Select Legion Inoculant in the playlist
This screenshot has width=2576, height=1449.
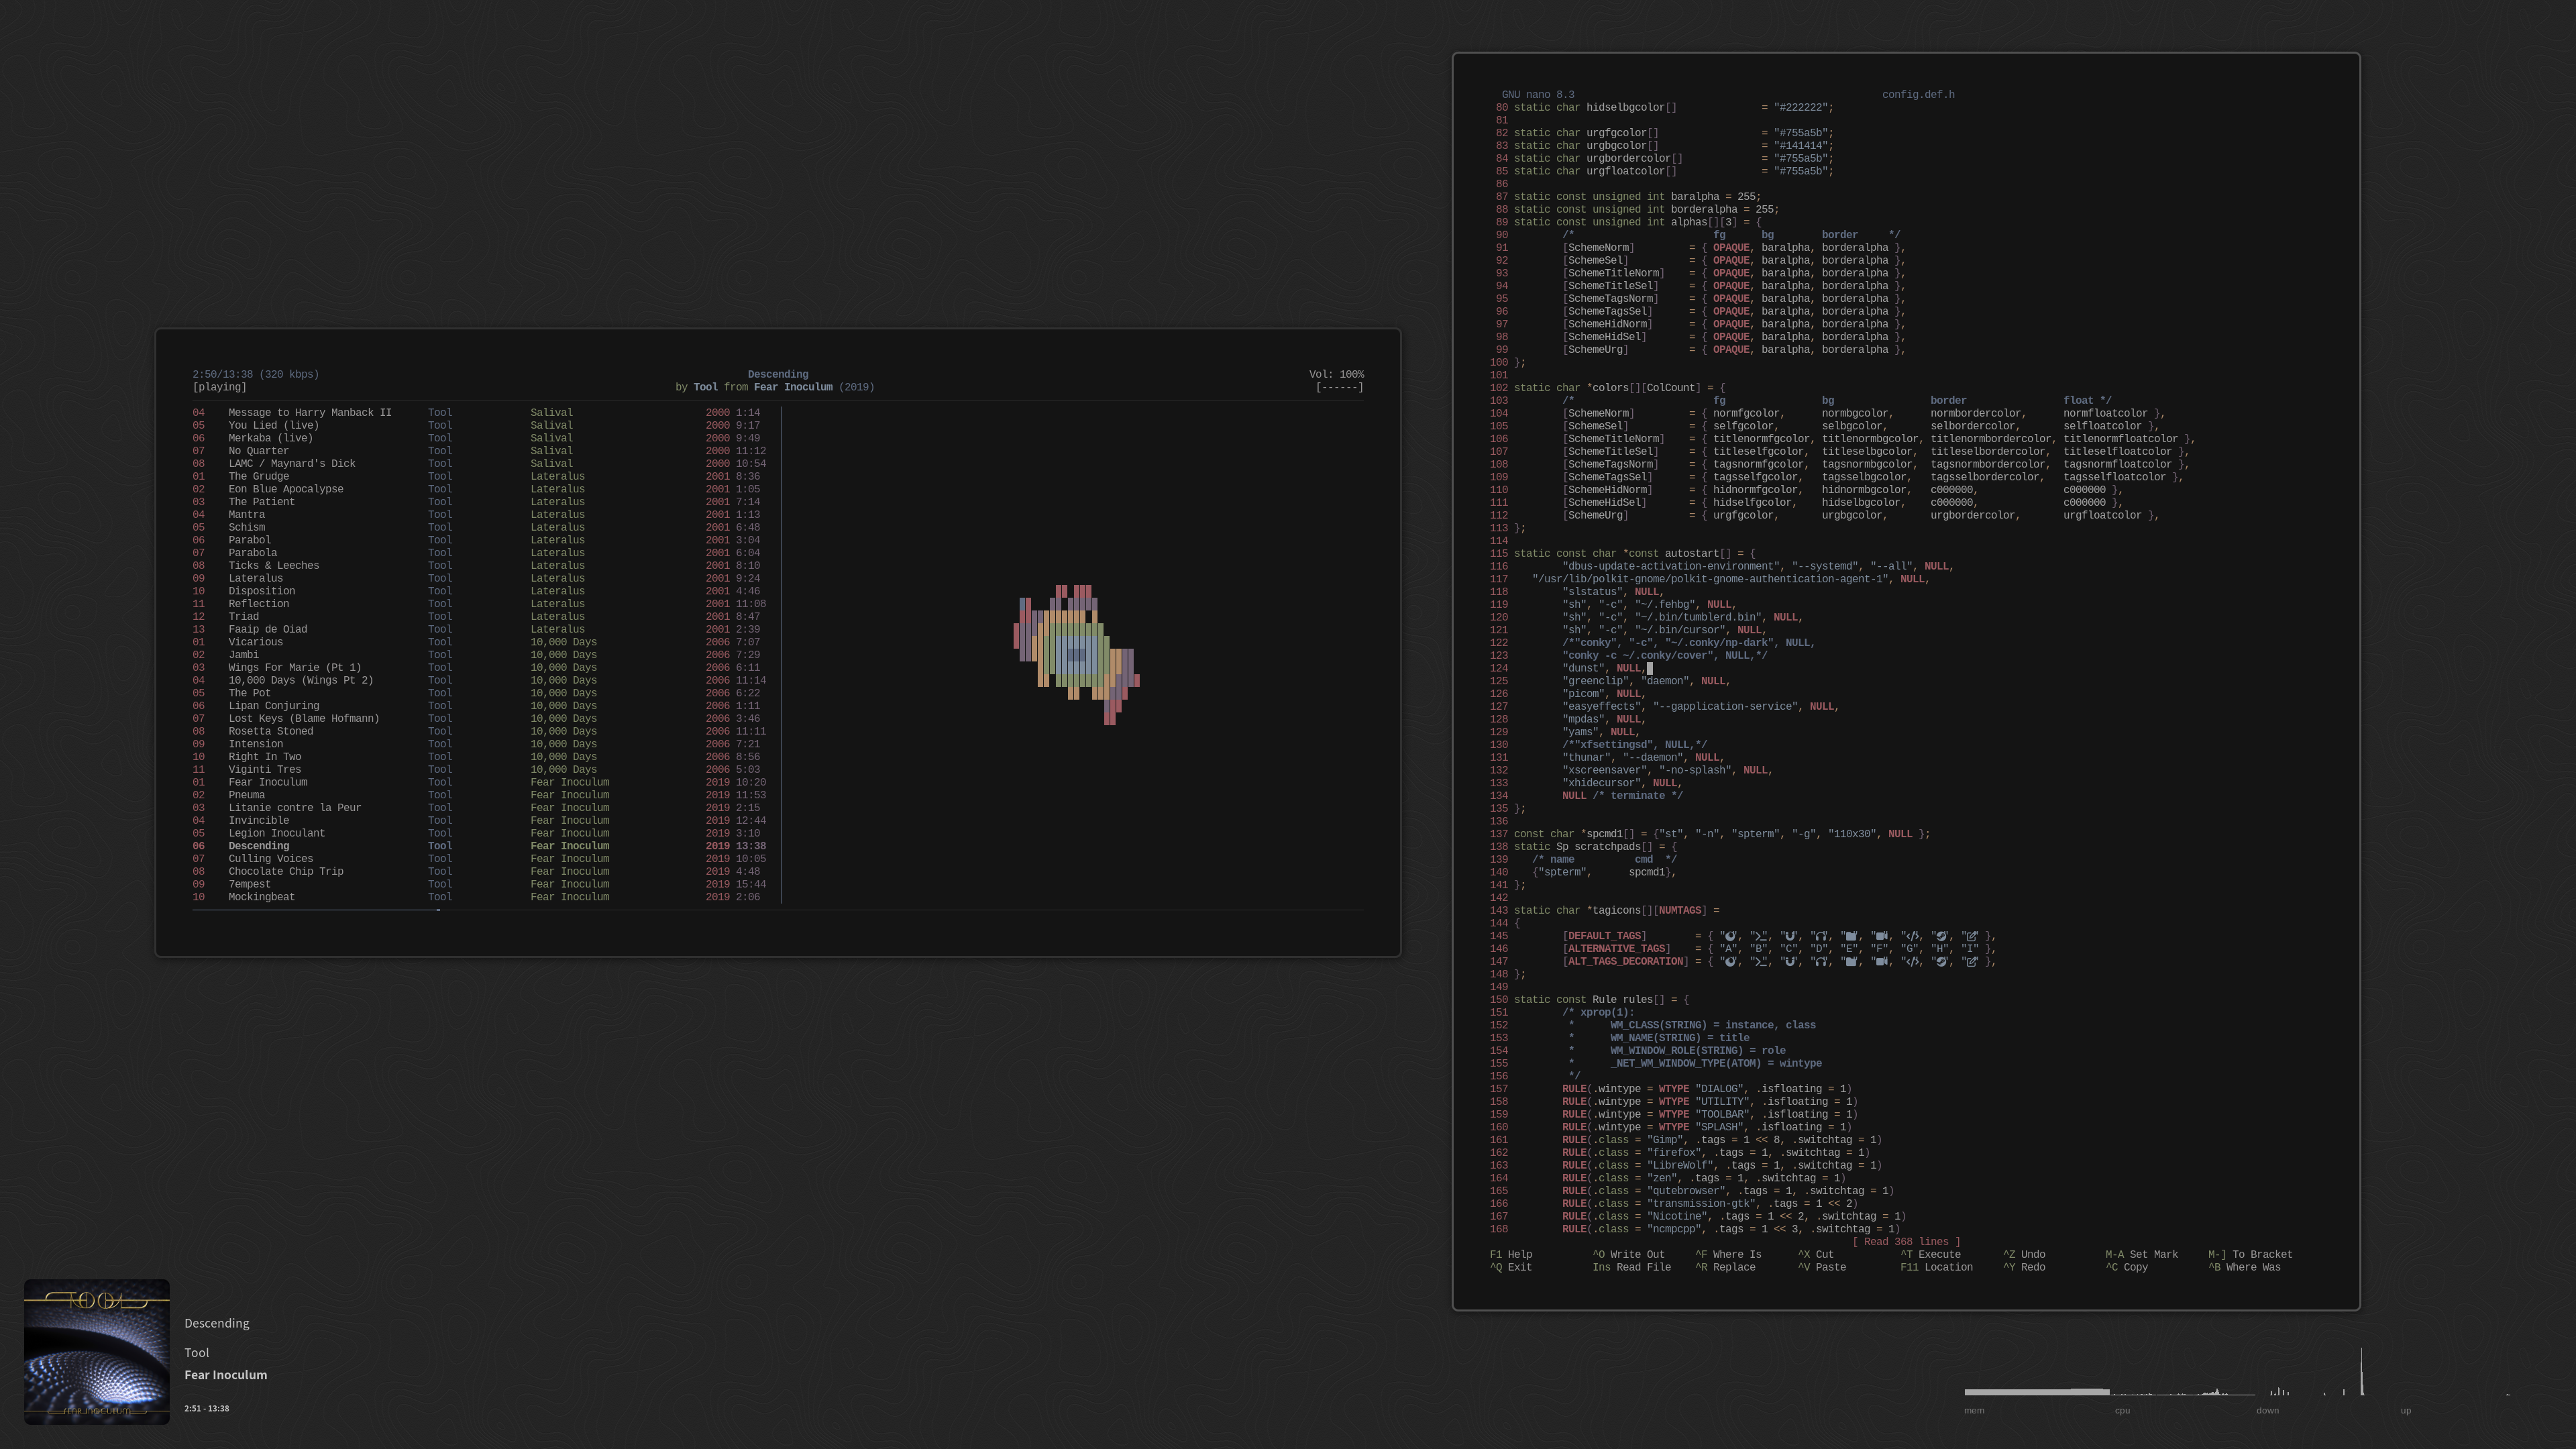tap(480, 833)
